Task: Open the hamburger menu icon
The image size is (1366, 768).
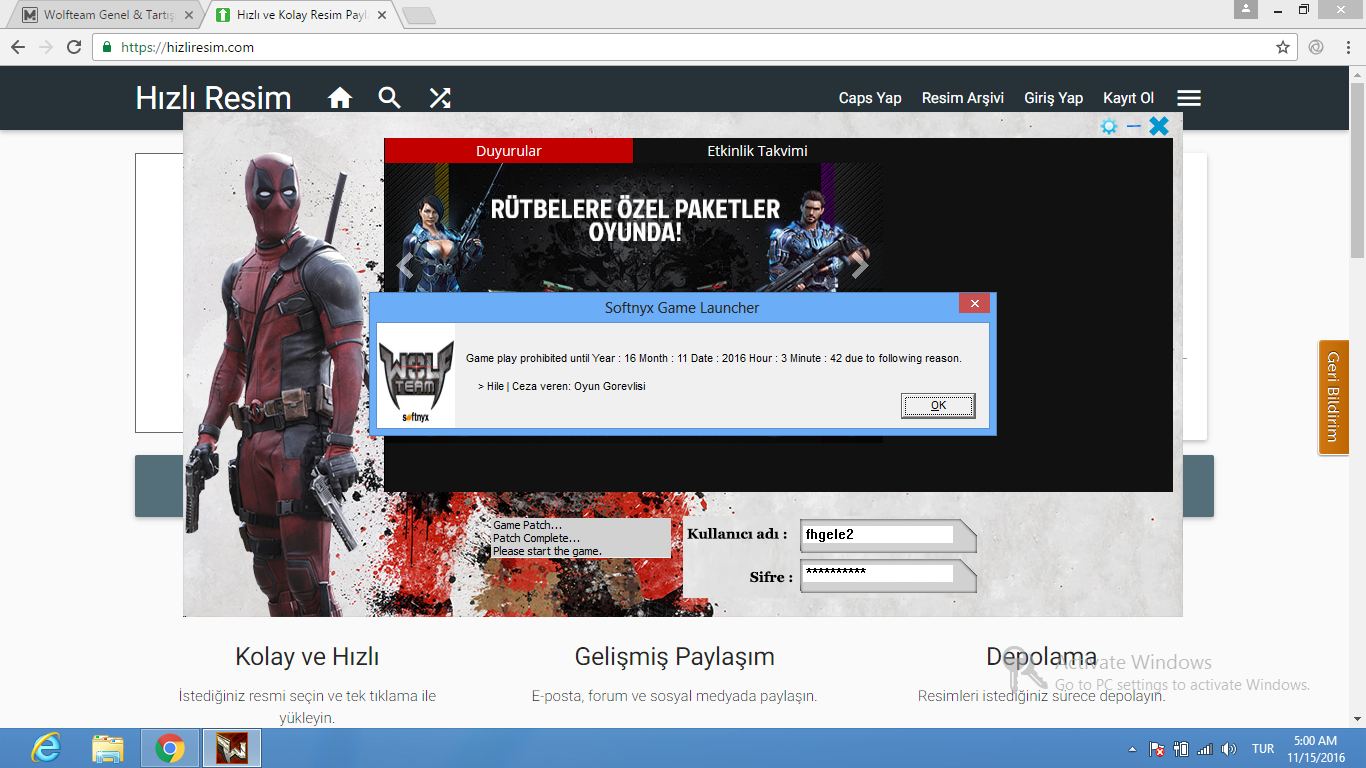Action: [1189, 98]
